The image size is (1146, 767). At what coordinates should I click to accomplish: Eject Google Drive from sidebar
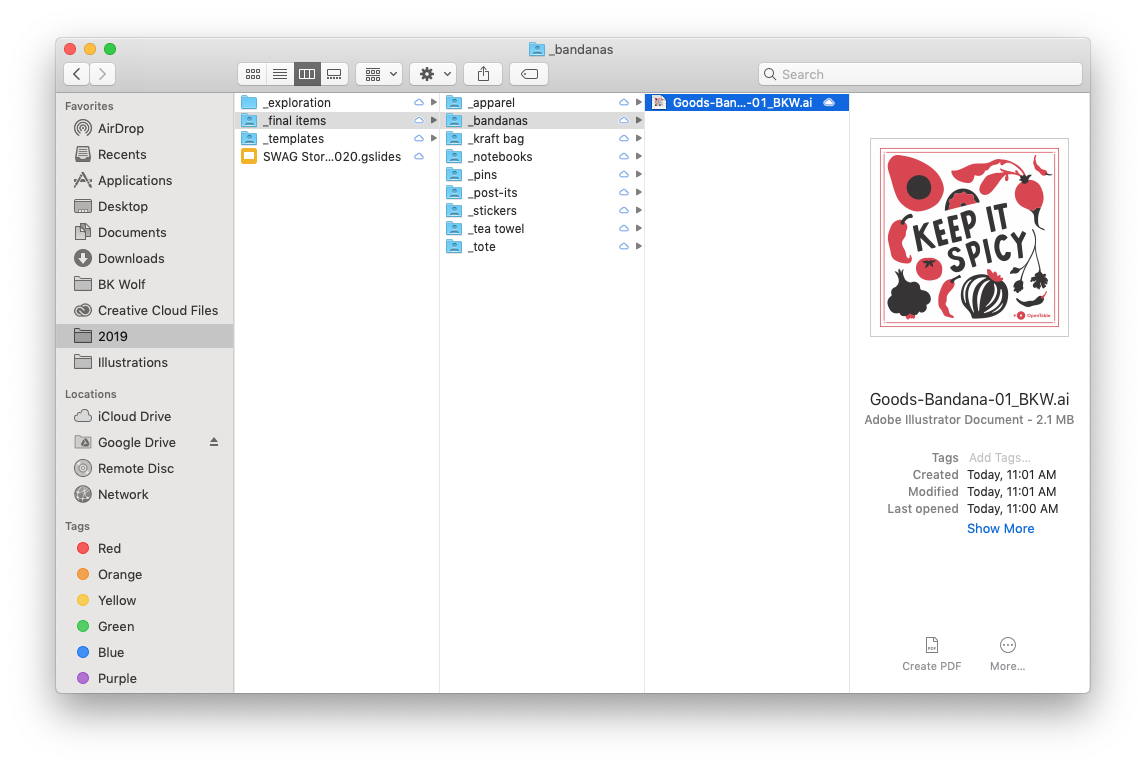pos(213,442)
